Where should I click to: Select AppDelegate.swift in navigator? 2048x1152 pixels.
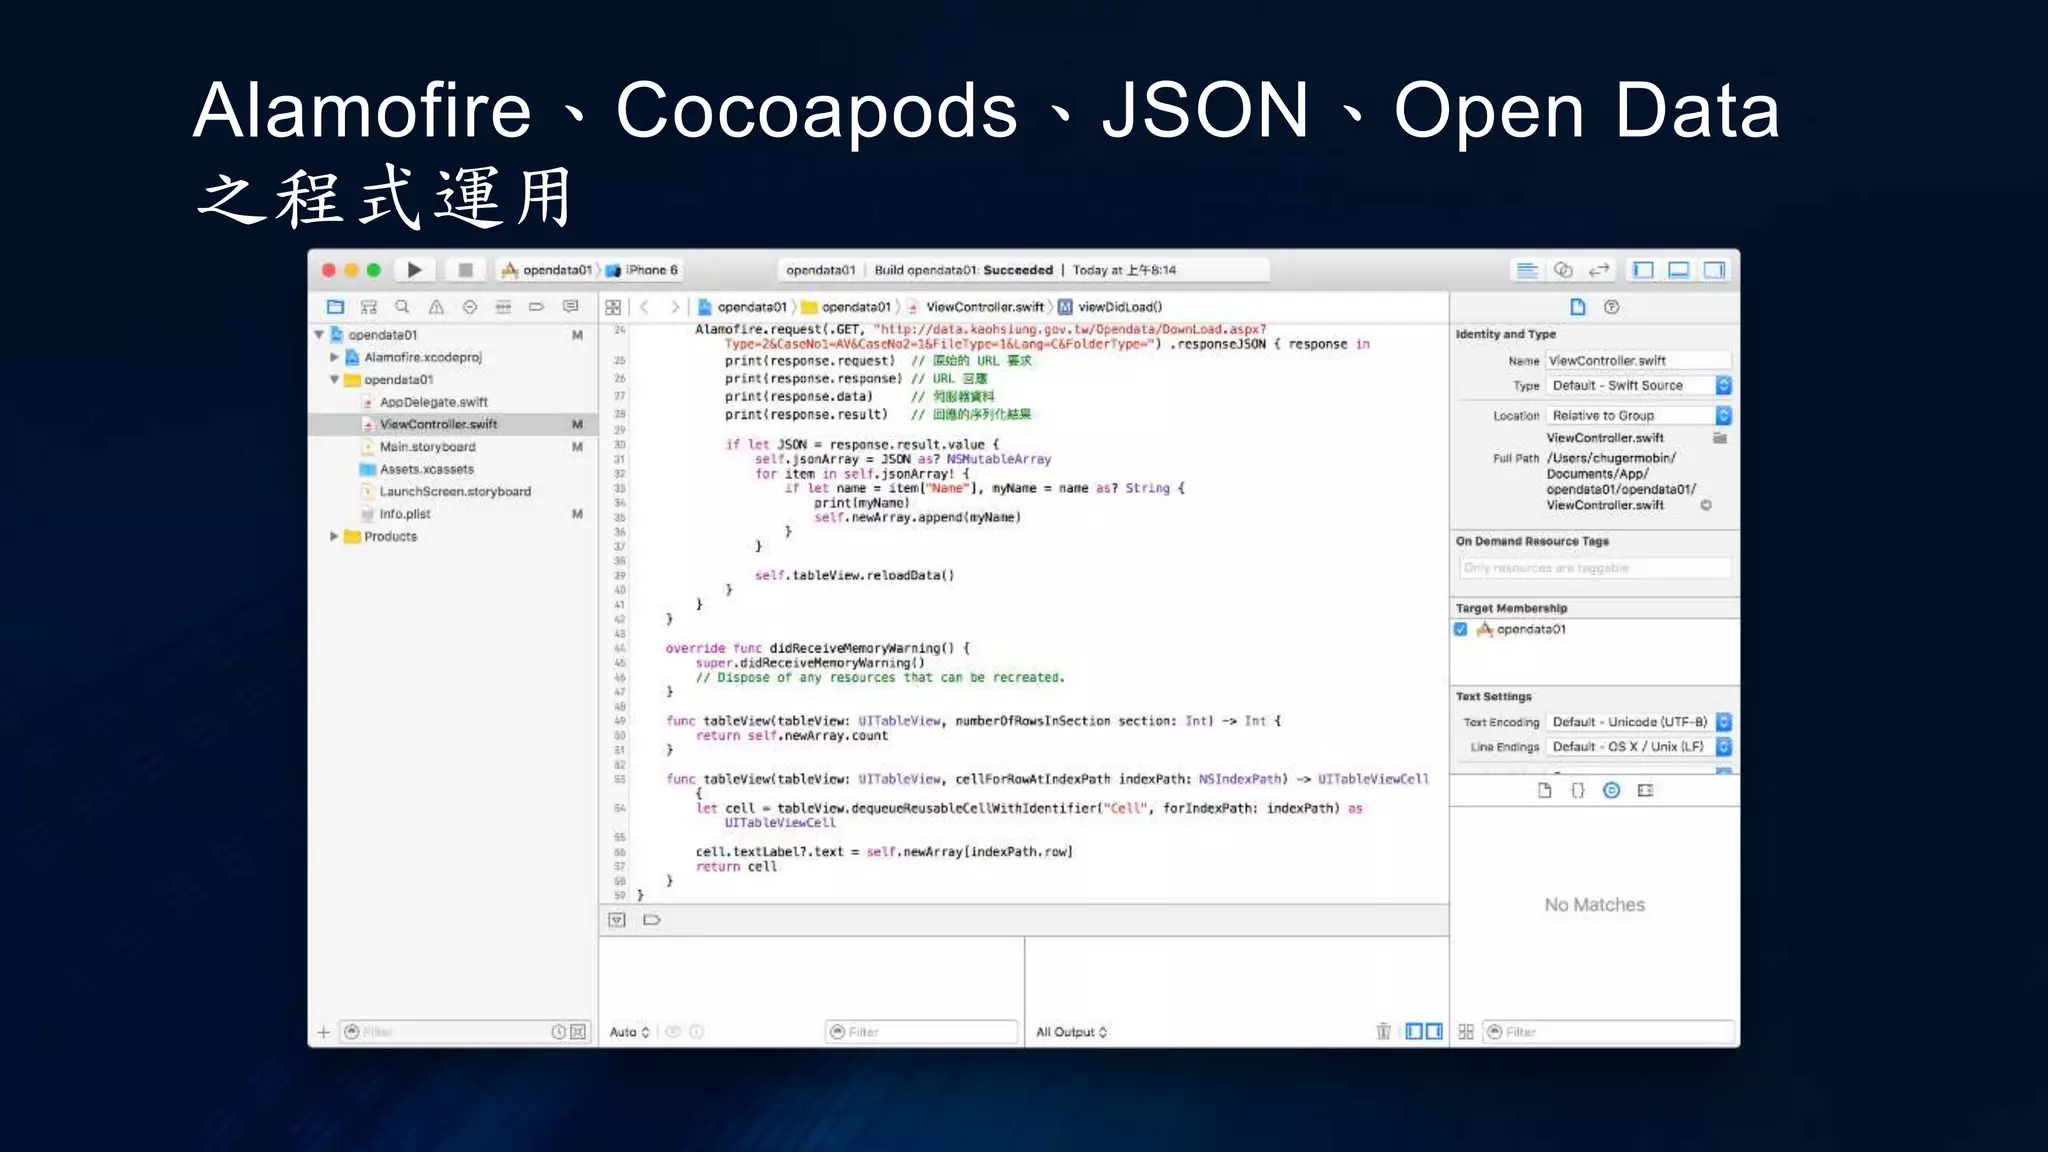tap(433, 402)
